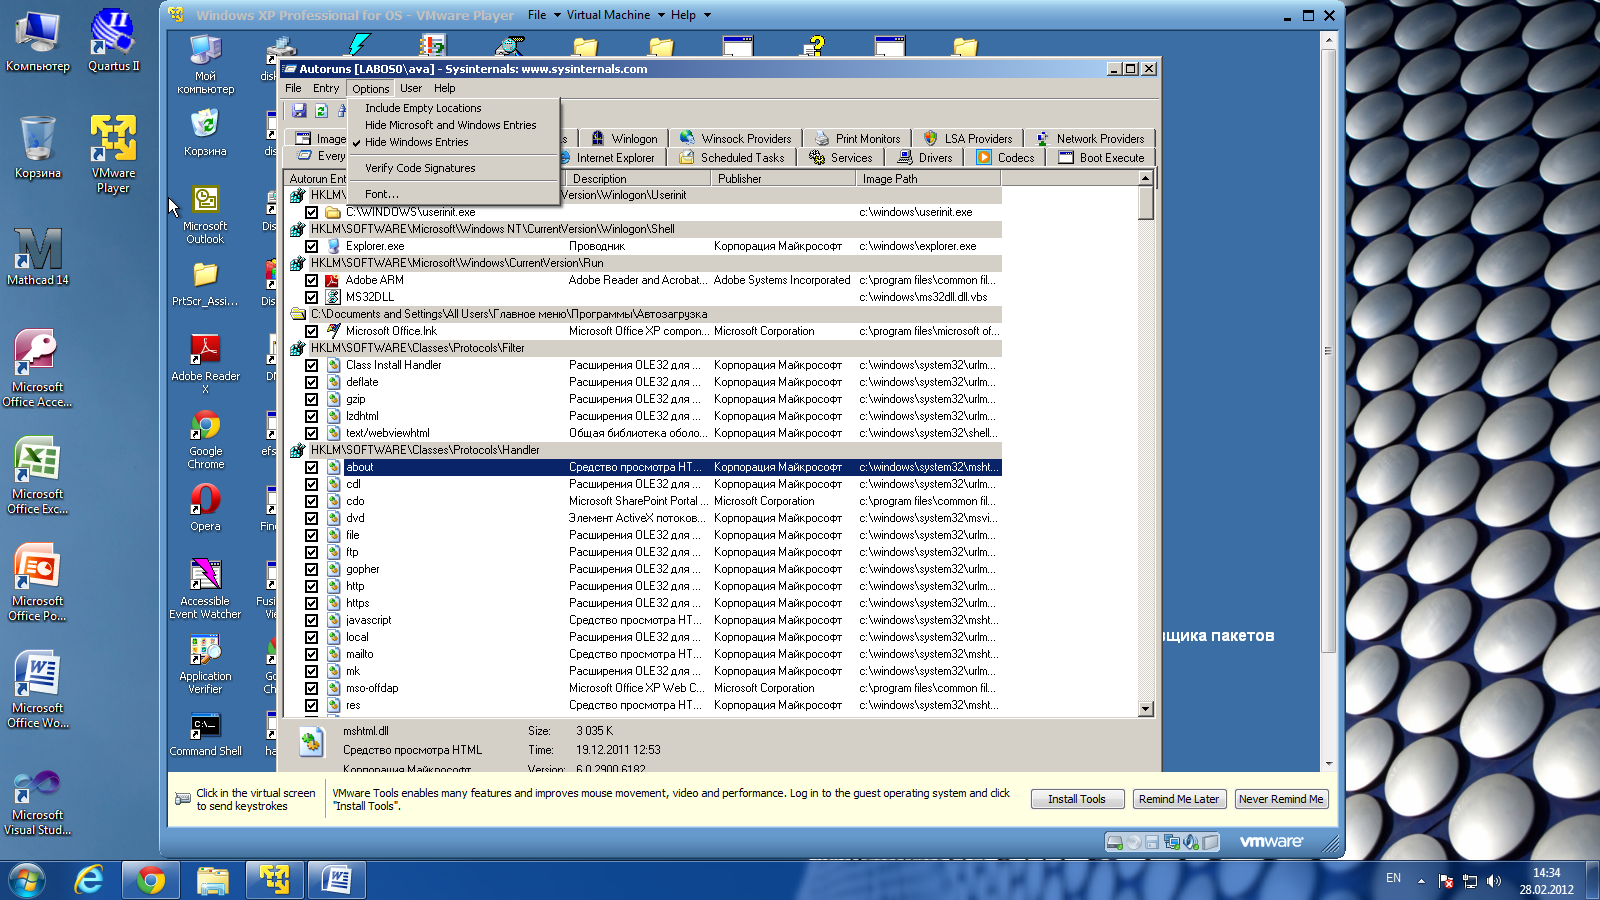The width and height of the screenshot is (1600, 900).
Task: Click the Description column header
Action: click(637, 179)
